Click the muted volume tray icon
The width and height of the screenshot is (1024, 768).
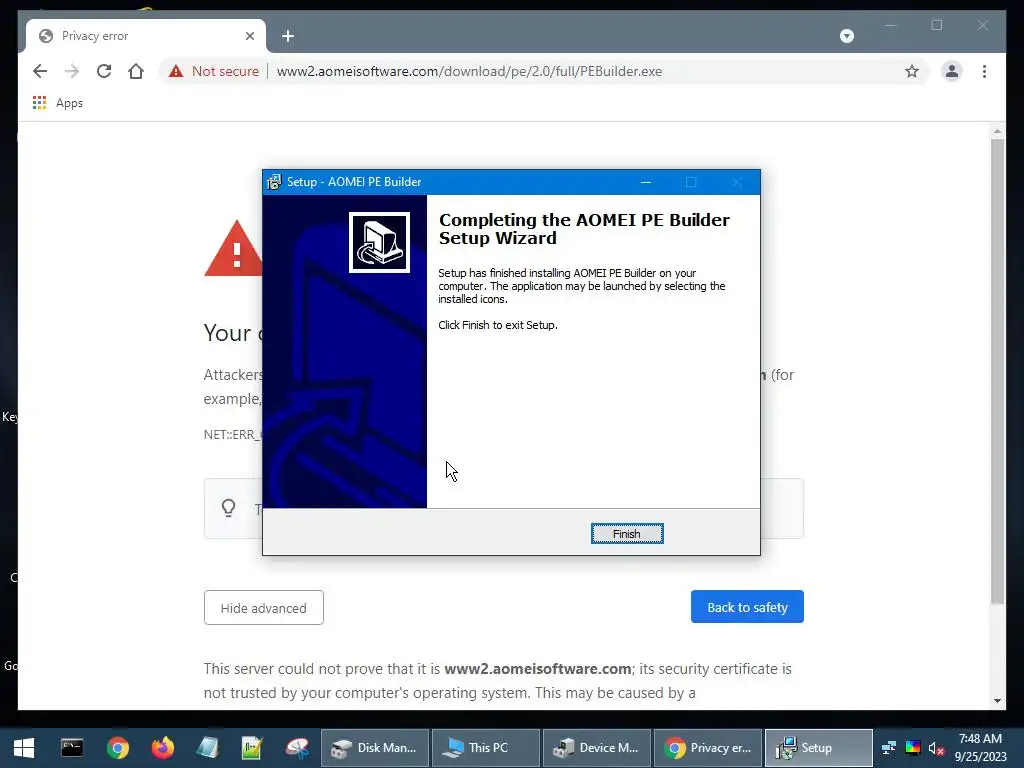click(936, 748)
